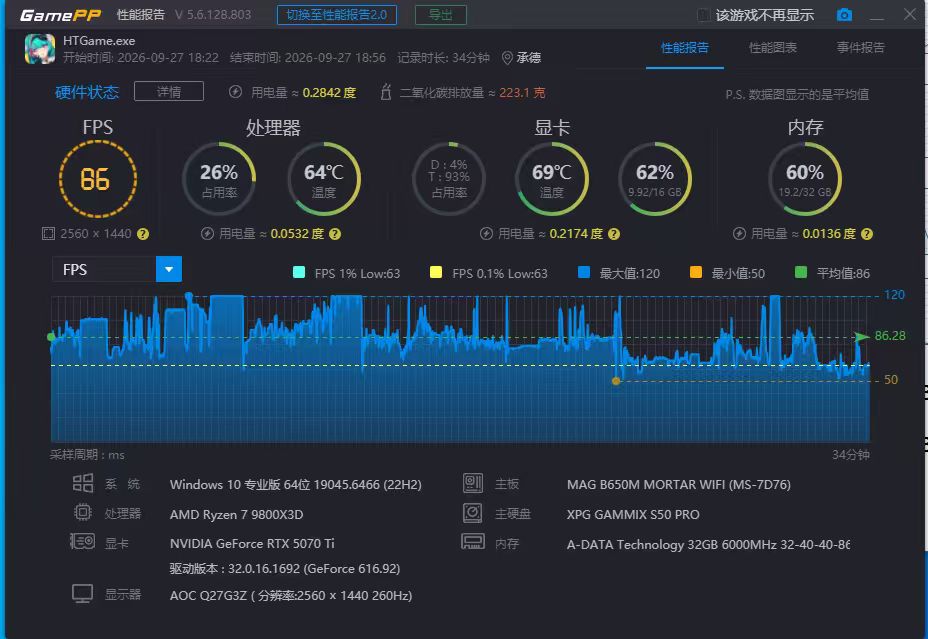Click the cyan FPS 1% Low legend swatch
928x639 pixels.
pyautogui.click(x=299, y=272)
